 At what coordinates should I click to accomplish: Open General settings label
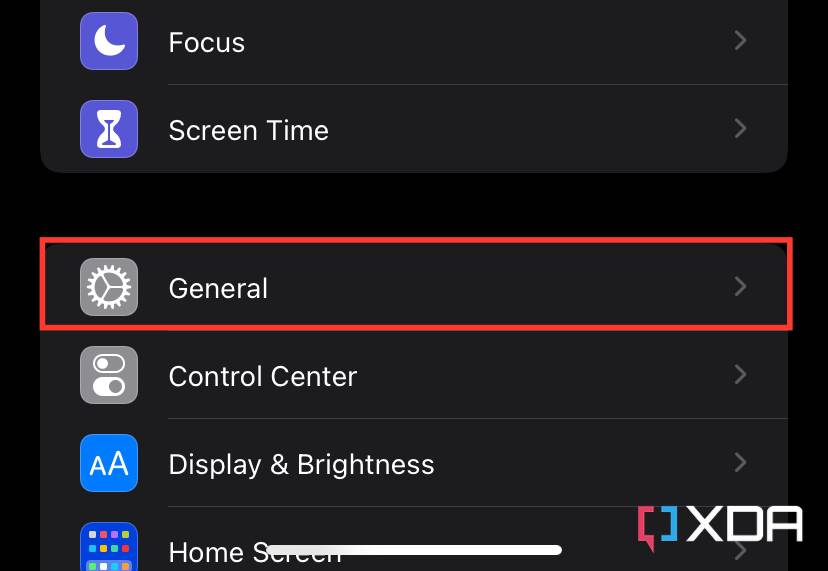point(218,289)
